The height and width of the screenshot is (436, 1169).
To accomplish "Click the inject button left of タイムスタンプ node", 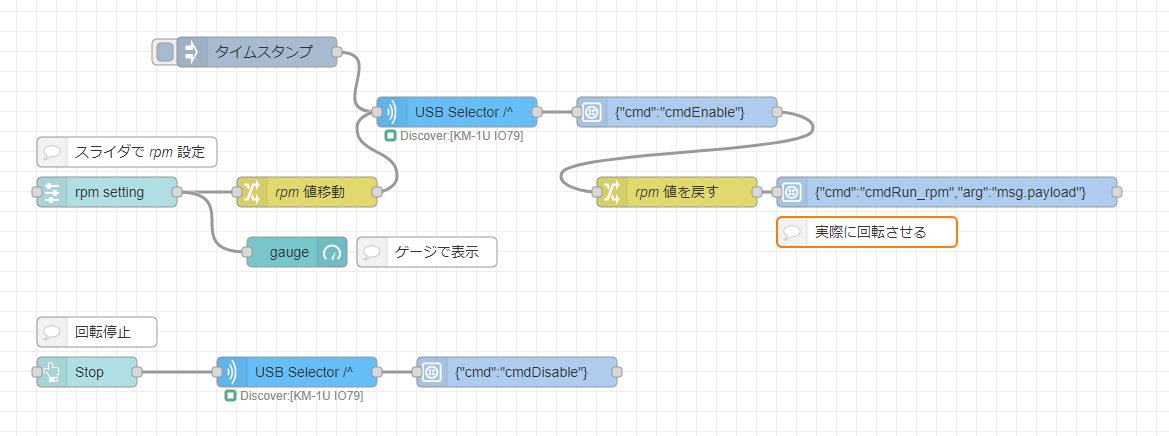I will tap(166, 52).
